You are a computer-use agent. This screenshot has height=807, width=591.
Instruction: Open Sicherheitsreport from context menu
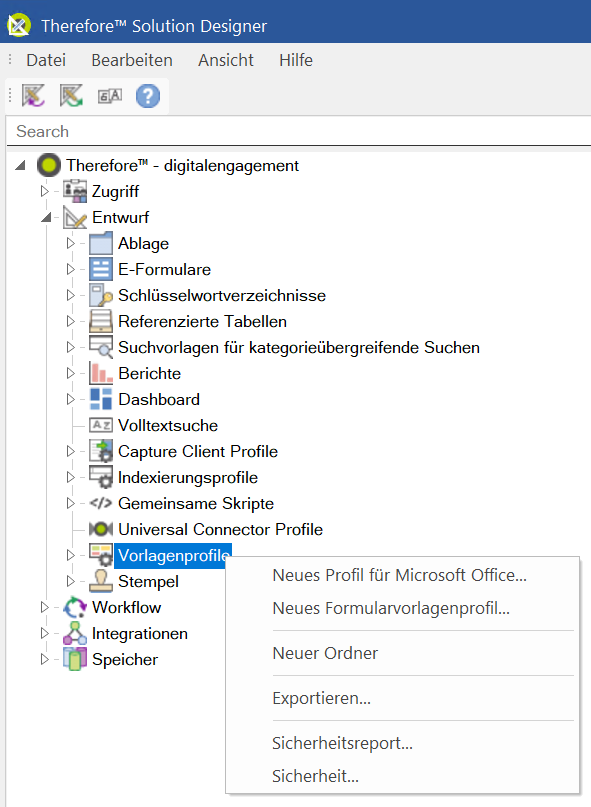pyautogui.click(x=402, y=743)
